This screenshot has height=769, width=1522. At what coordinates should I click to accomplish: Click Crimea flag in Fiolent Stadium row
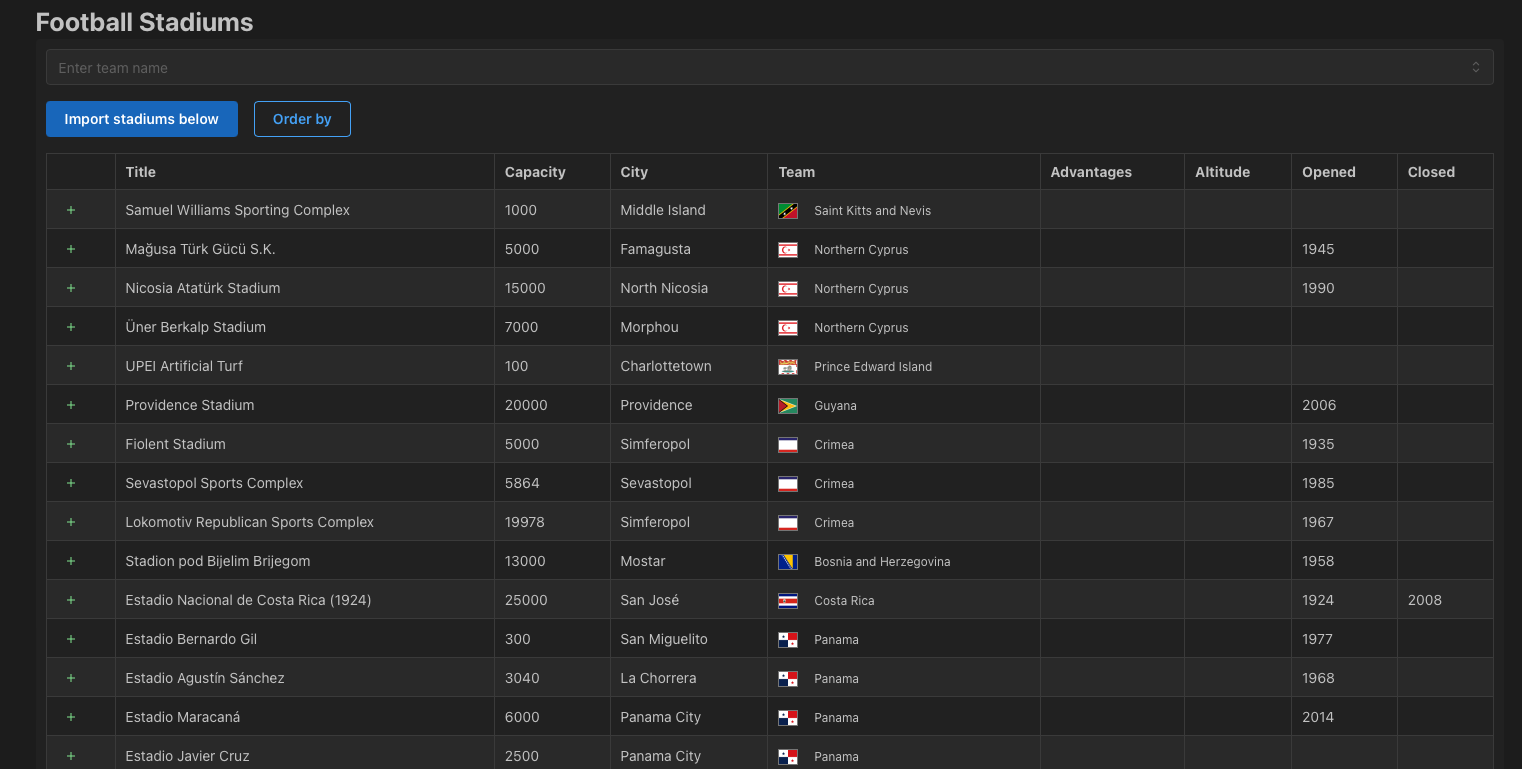tap(788, 445)
